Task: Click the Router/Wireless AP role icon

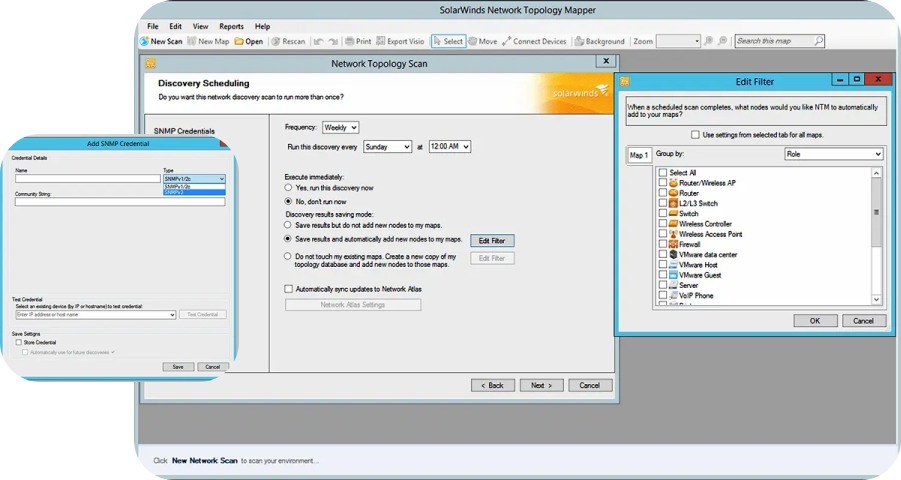Action: [673, 183]
